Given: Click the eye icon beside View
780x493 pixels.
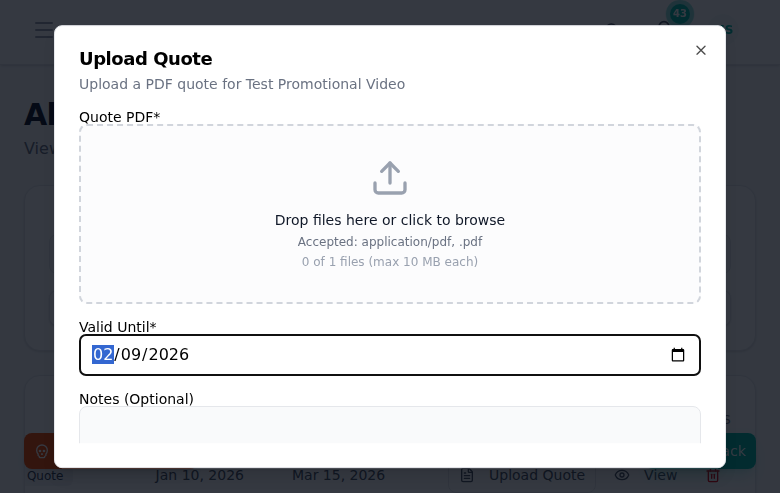Looking at the screenshot, I should (x=622, y=475).
